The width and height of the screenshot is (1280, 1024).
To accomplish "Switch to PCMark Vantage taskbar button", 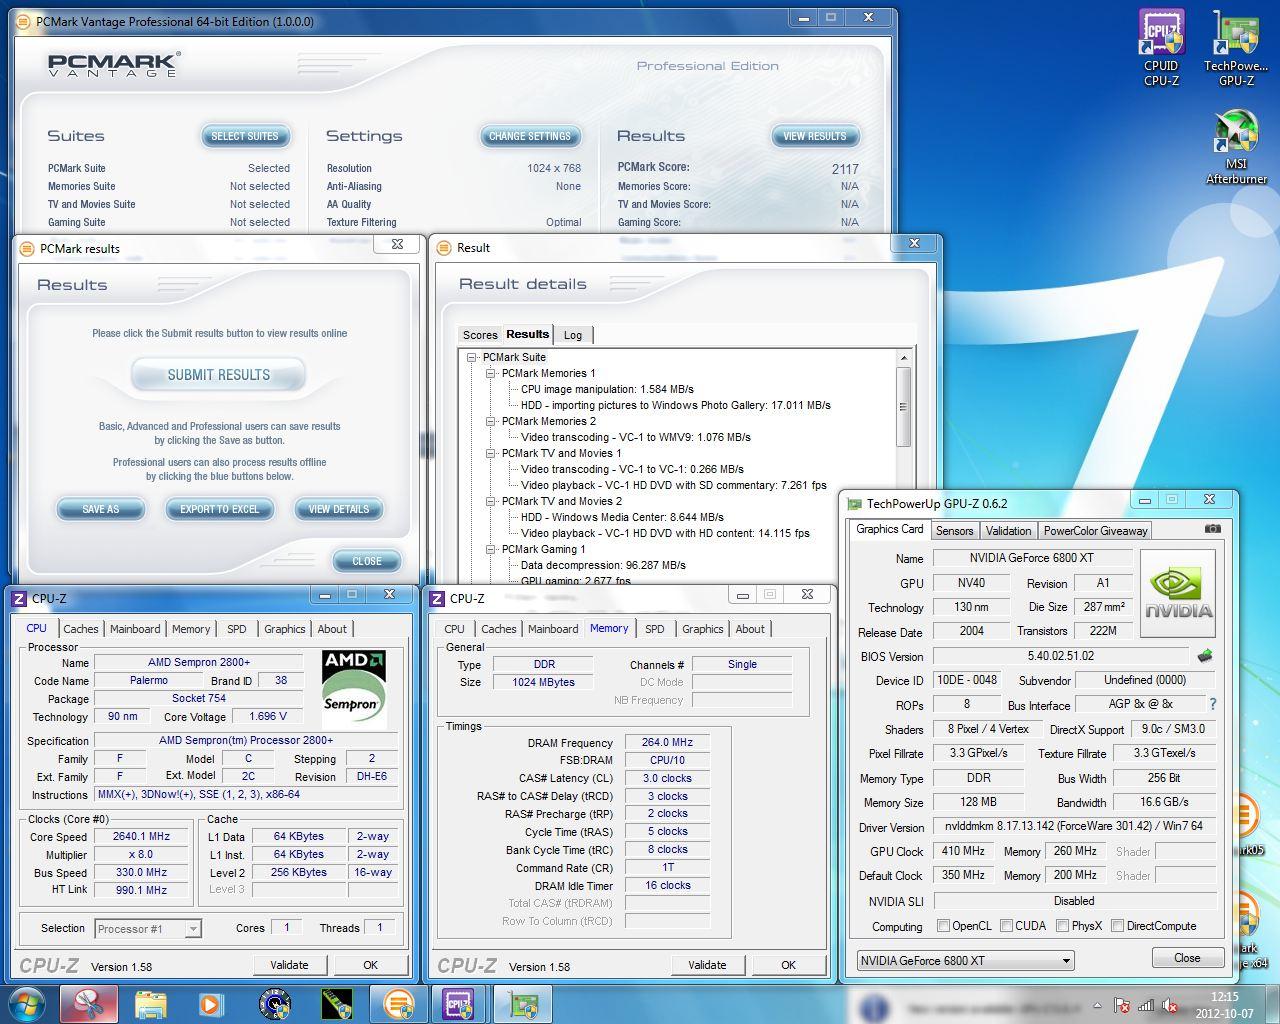I will (x=398, y=1004).
